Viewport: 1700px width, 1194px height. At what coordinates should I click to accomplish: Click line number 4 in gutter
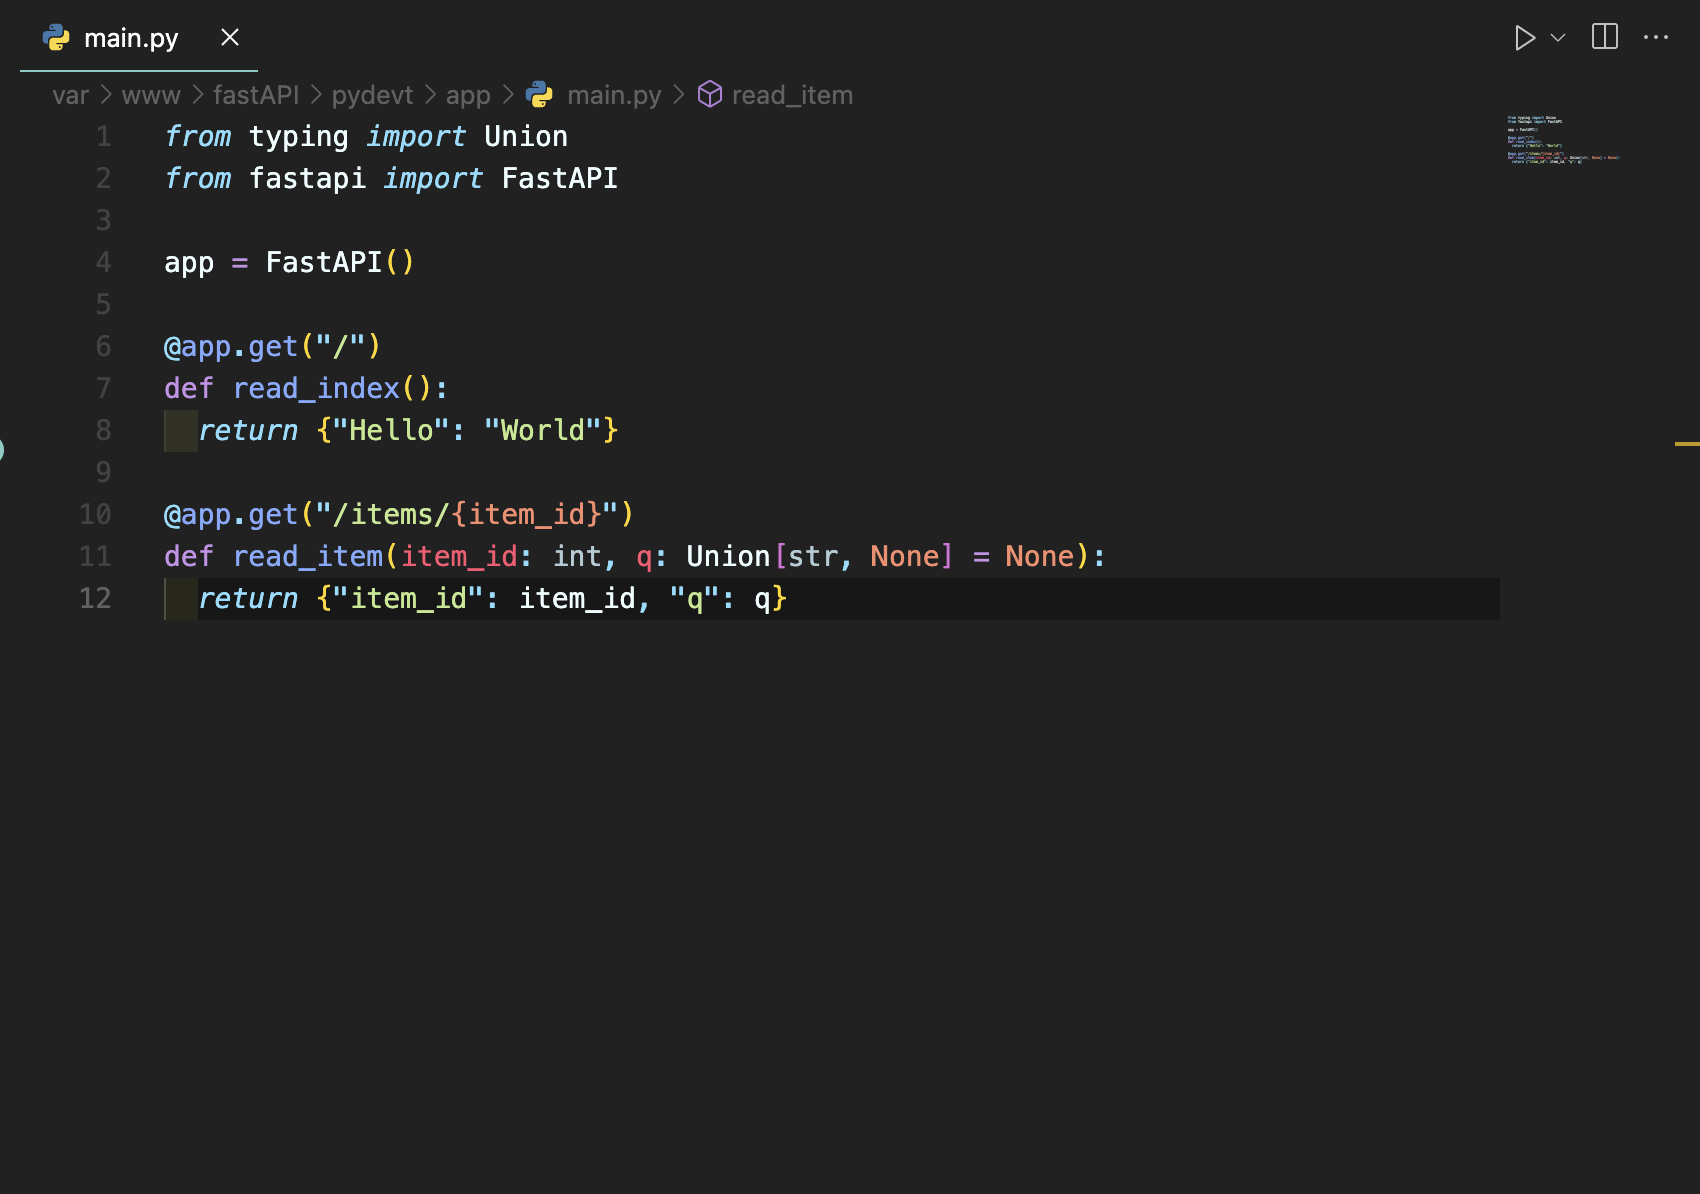(x=103, y=262)
